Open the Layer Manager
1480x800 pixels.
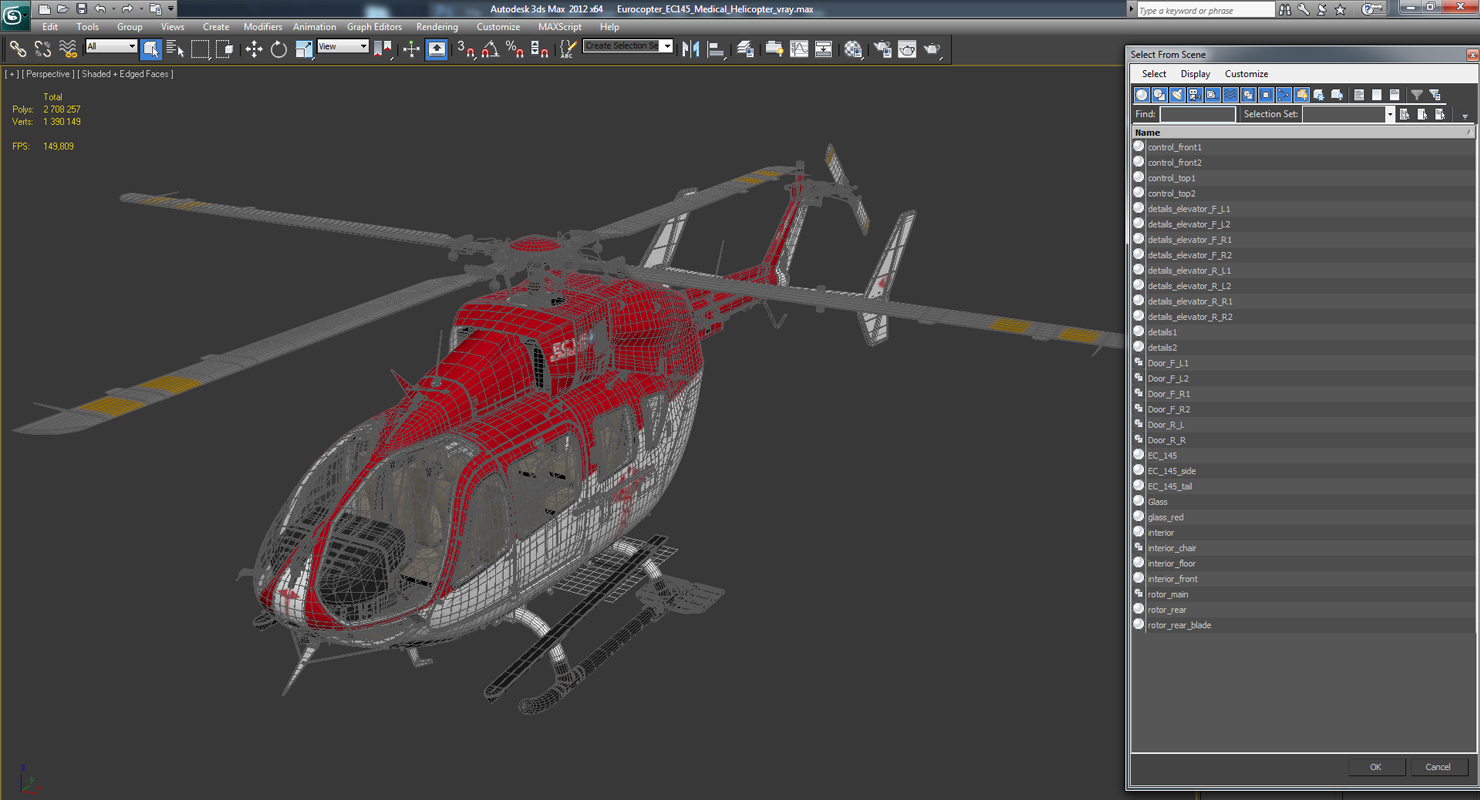[x=745, y=49]
